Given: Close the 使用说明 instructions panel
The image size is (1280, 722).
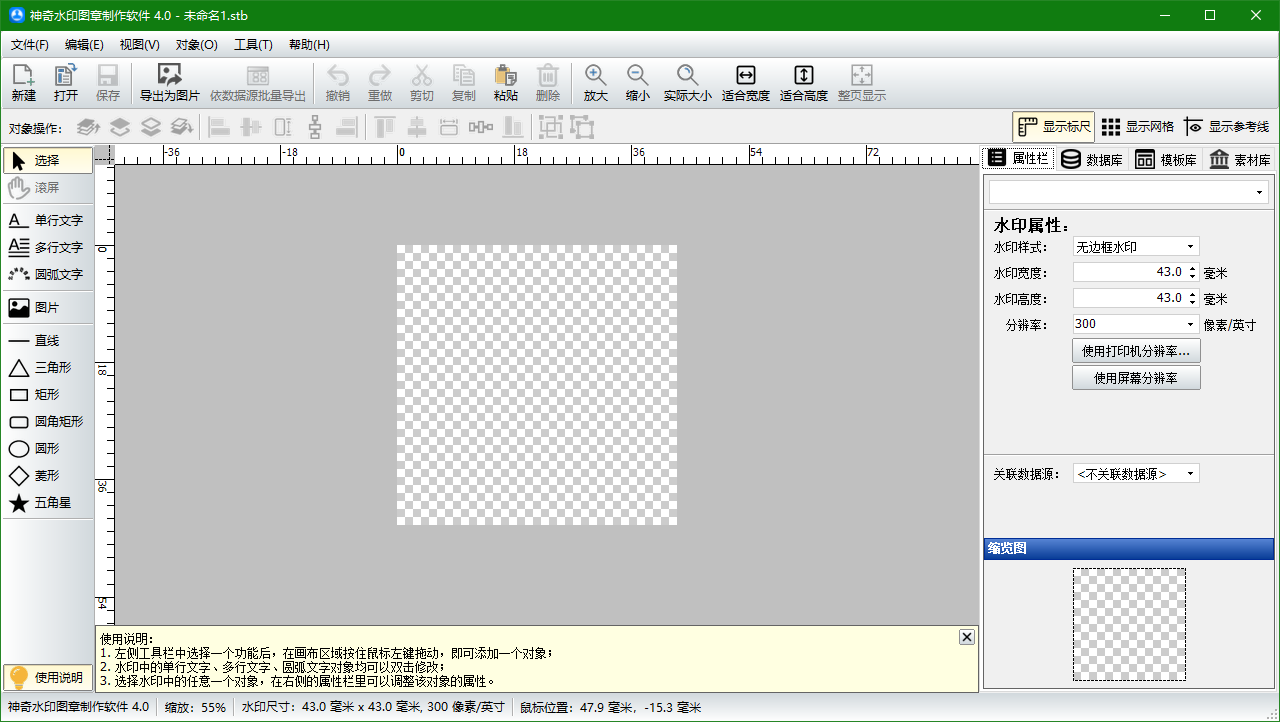Looking at the screenshot, I should [966, 637].
